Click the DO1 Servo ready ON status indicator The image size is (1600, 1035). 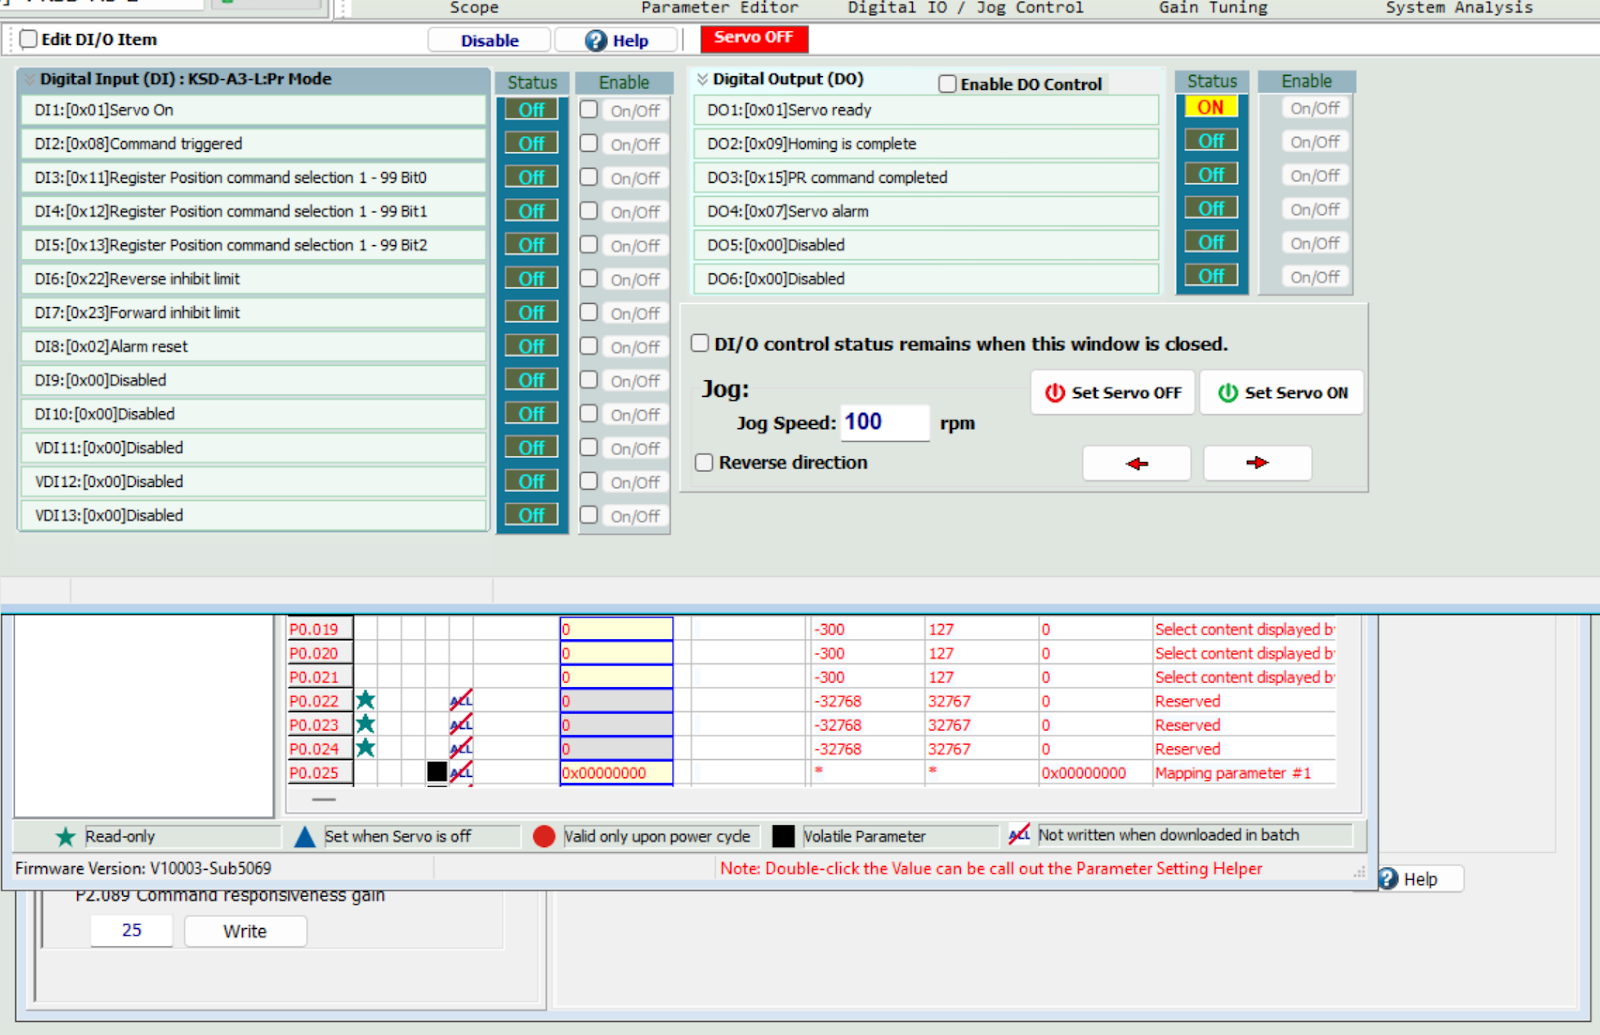1211,107
